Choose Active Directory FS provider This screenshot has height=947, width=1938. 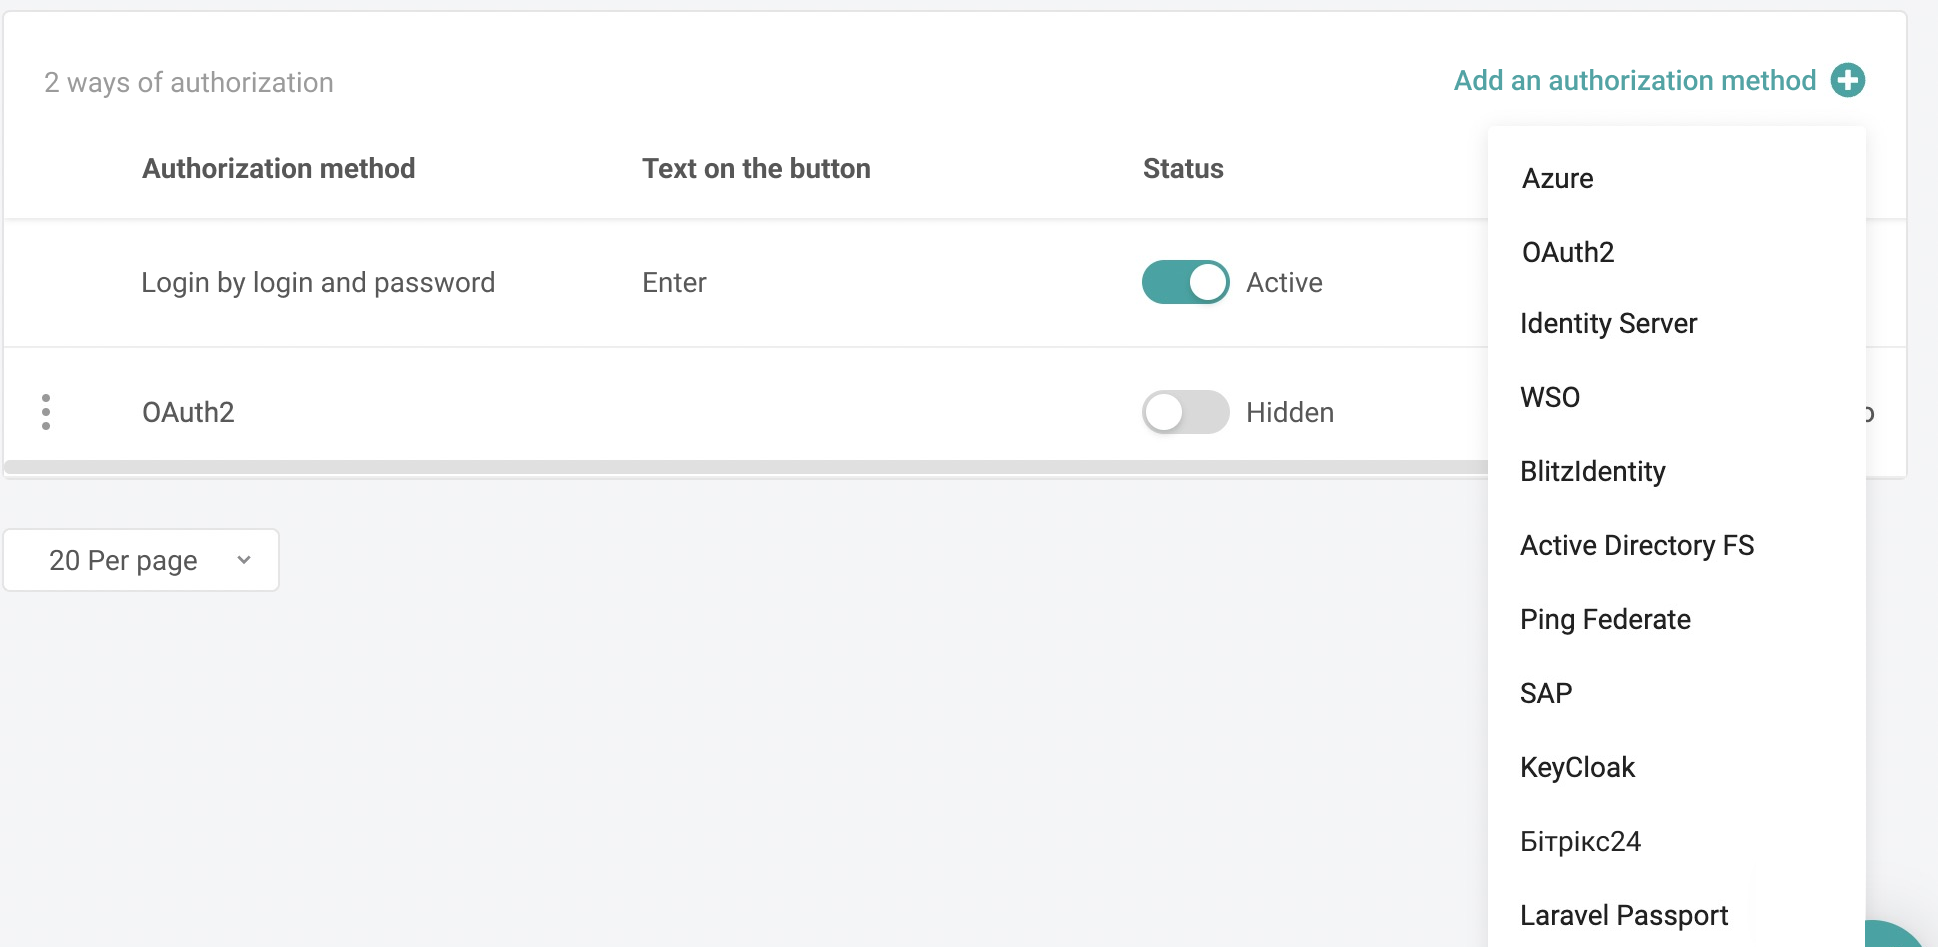point(1637,545)
